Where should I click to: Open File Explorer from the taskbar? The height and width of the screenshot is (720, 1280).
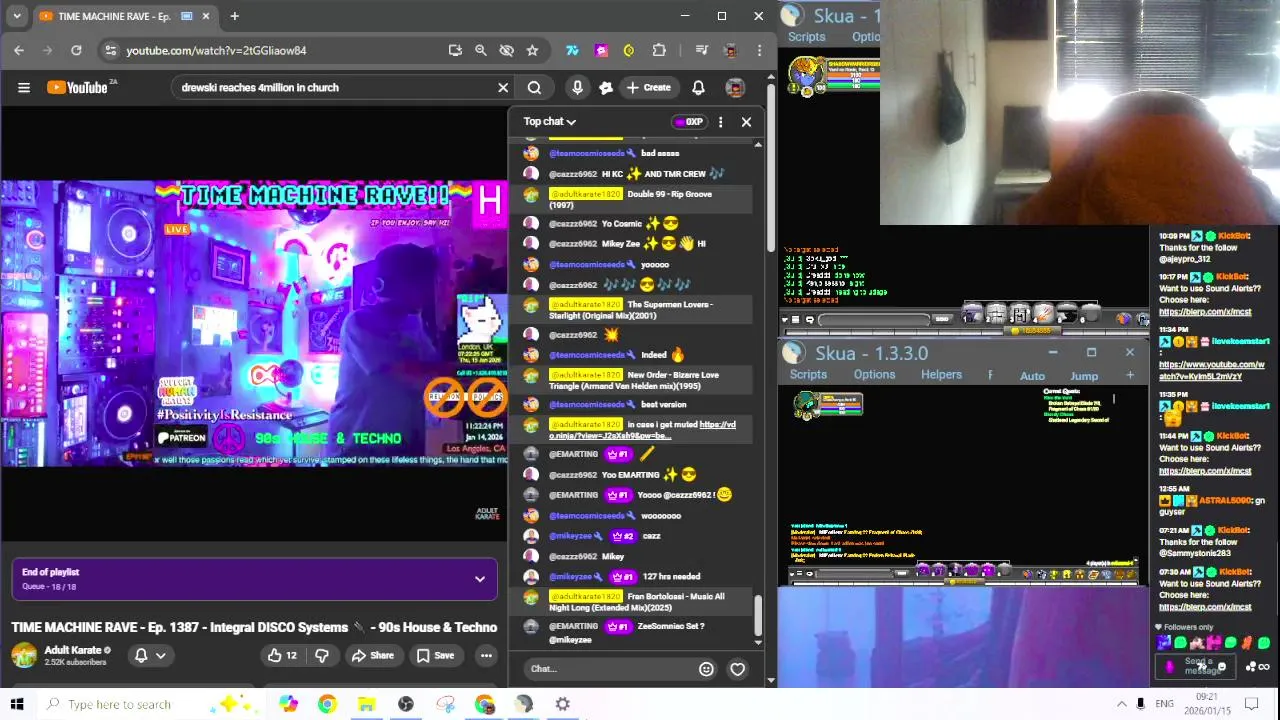coord(366,704)
